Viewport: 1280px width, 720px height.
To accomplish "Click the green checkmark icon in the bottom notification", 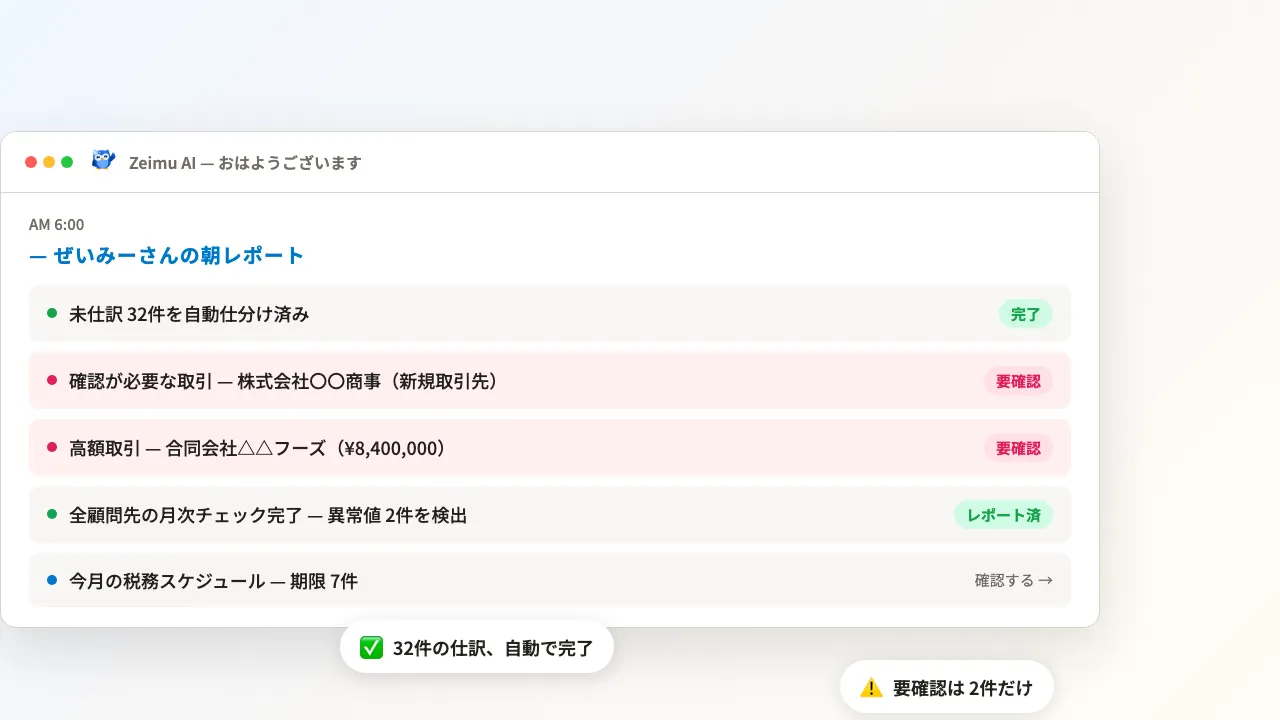I will (371, 648).
